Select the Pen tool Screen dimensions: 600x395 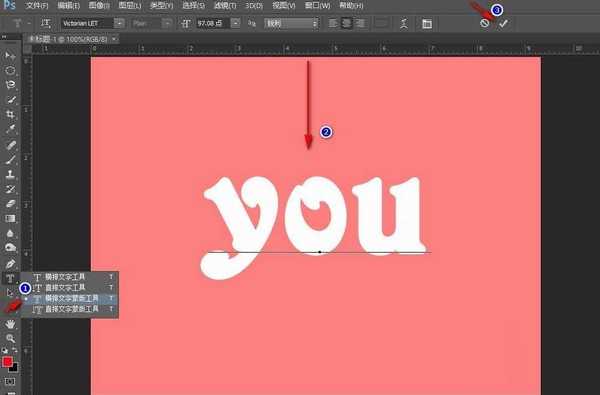[x=10, y=263]
